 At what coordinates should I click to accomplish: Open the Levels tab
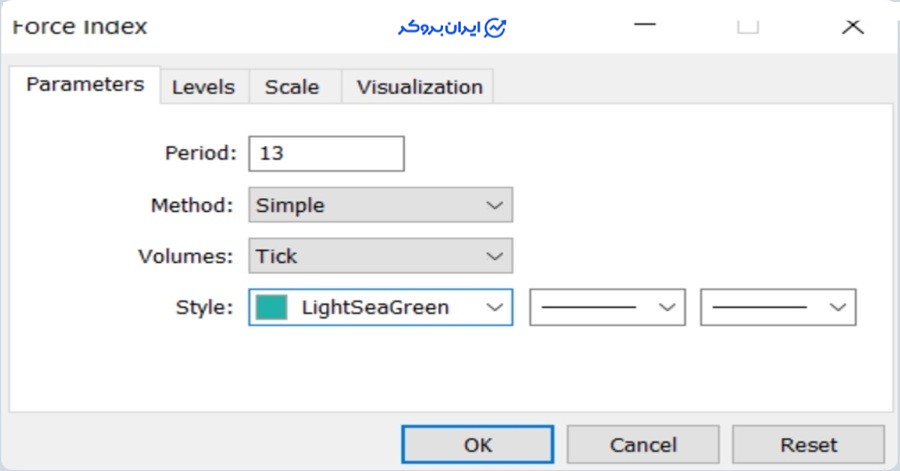coord(203,87)
